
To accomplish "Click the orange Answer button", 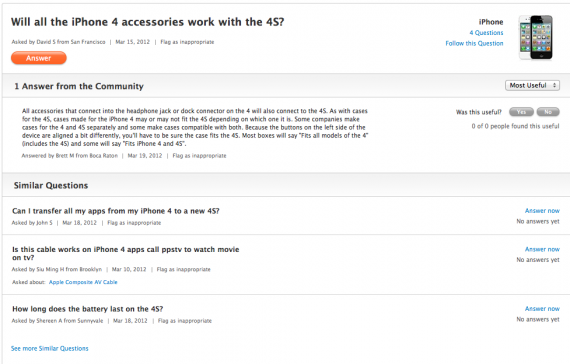I will coord(39,58).
